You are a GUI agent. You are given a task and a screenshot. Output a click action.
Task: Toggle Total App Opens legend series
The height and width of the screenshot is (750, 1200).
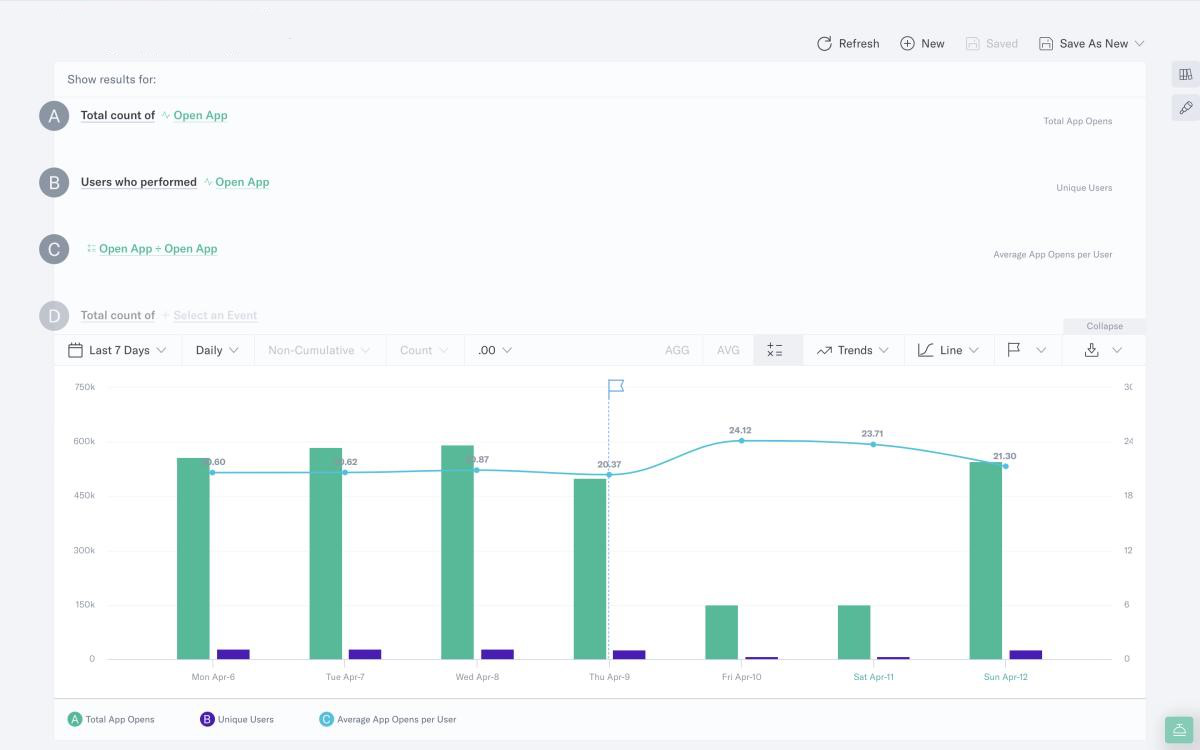point(111,719)
